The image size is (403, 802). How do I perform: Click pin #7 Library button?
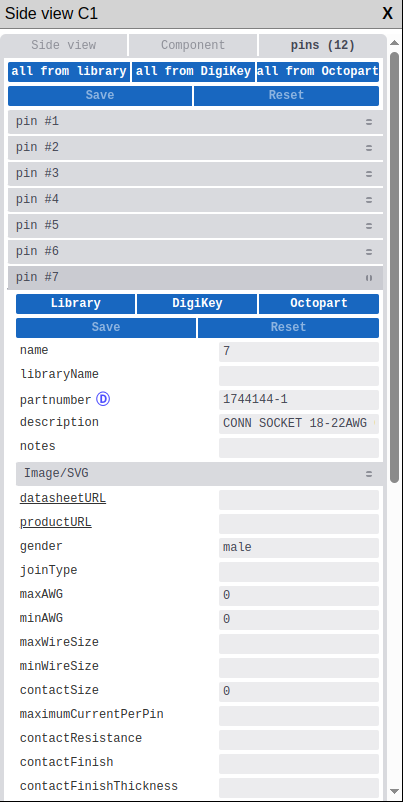click(x=76, y=304)
